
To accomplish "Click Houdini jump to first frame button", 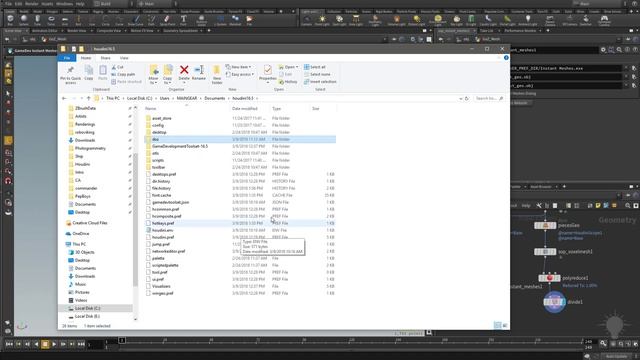I will point(9,344).
